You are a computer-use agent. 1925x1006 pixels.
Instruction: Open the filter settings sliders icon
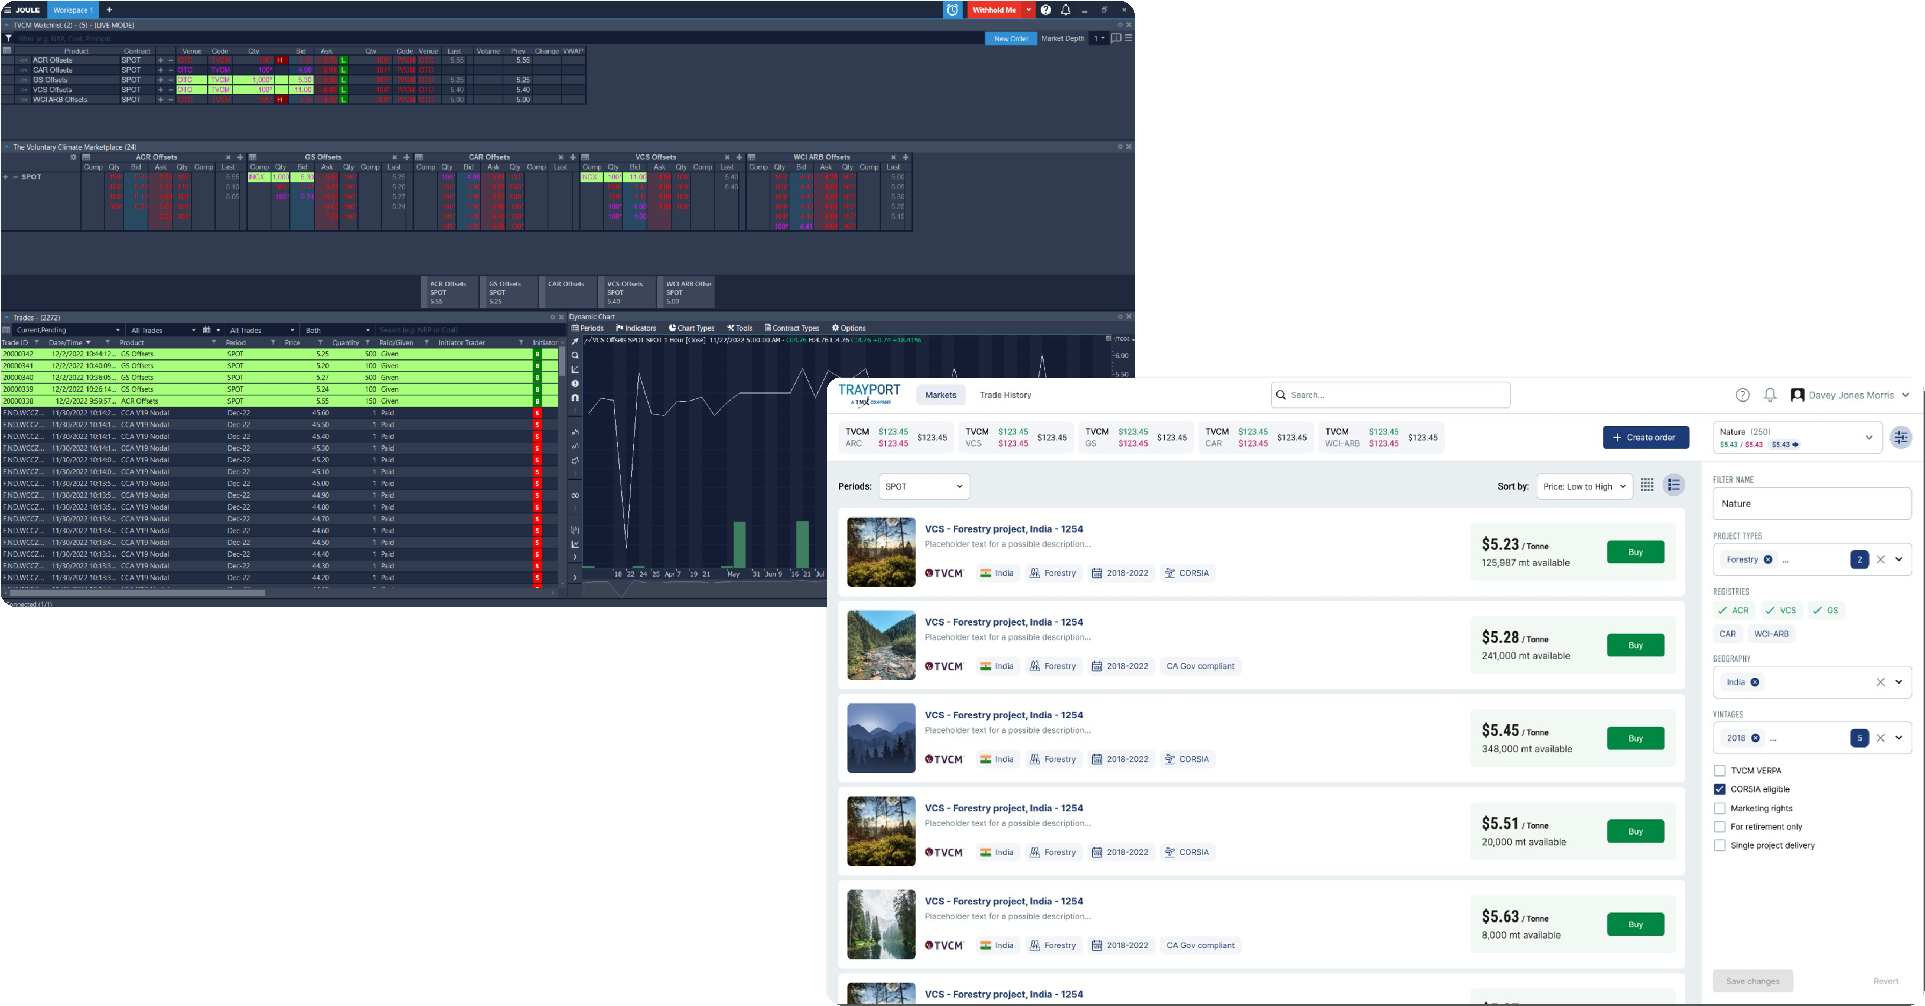(x=1901, y=437)
